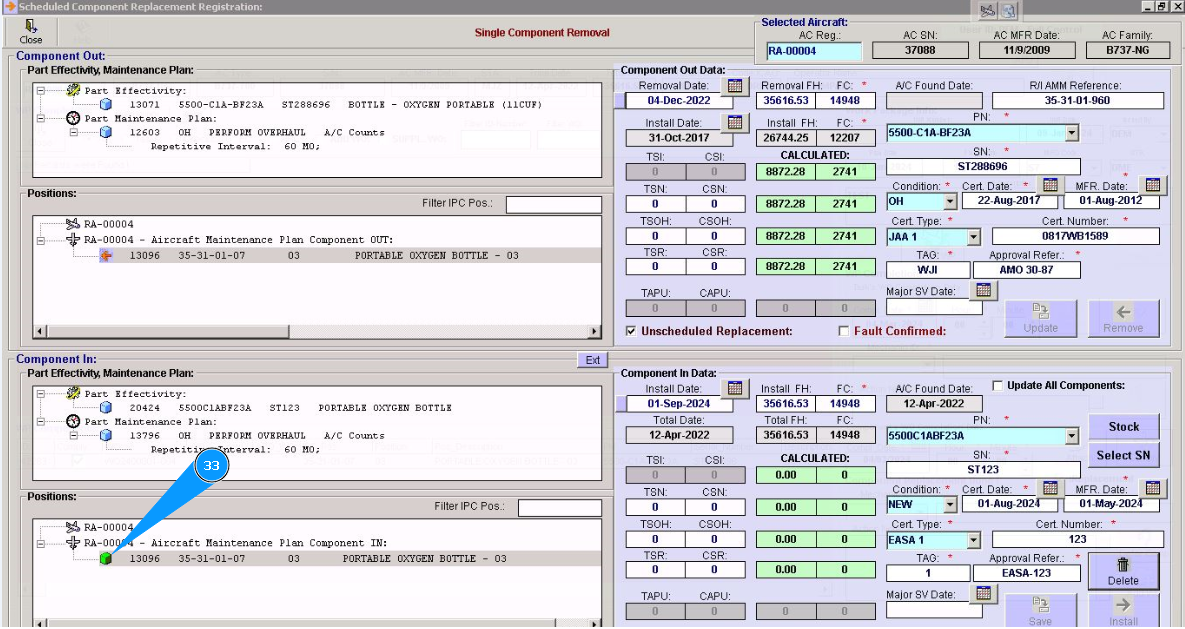Click the Component Out Filter IPC Pos. field
This screenshot has width=1185, height=629.
(553, 205)
